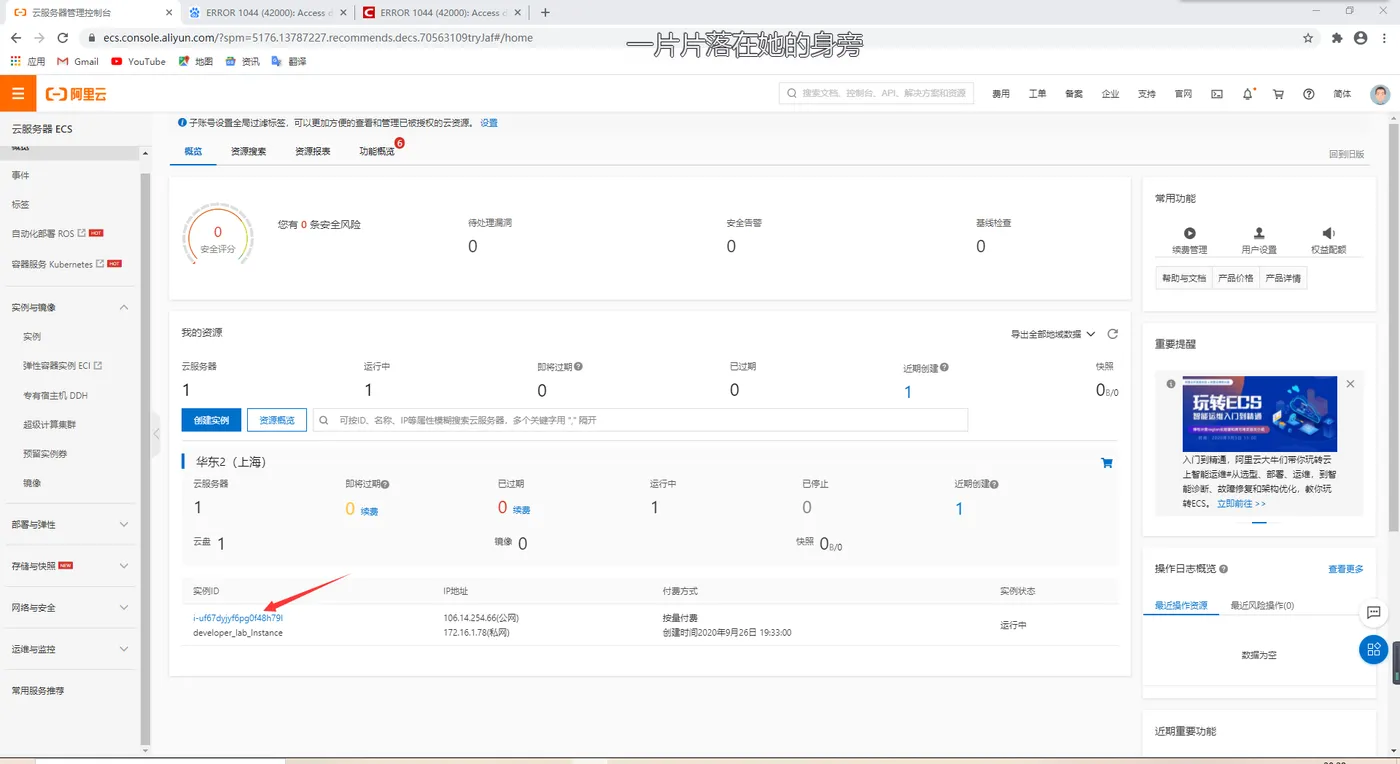This screenshot has width=1400, height=764.
Task: Open the 简体 language selector
Action: (x=1342, y=94)
